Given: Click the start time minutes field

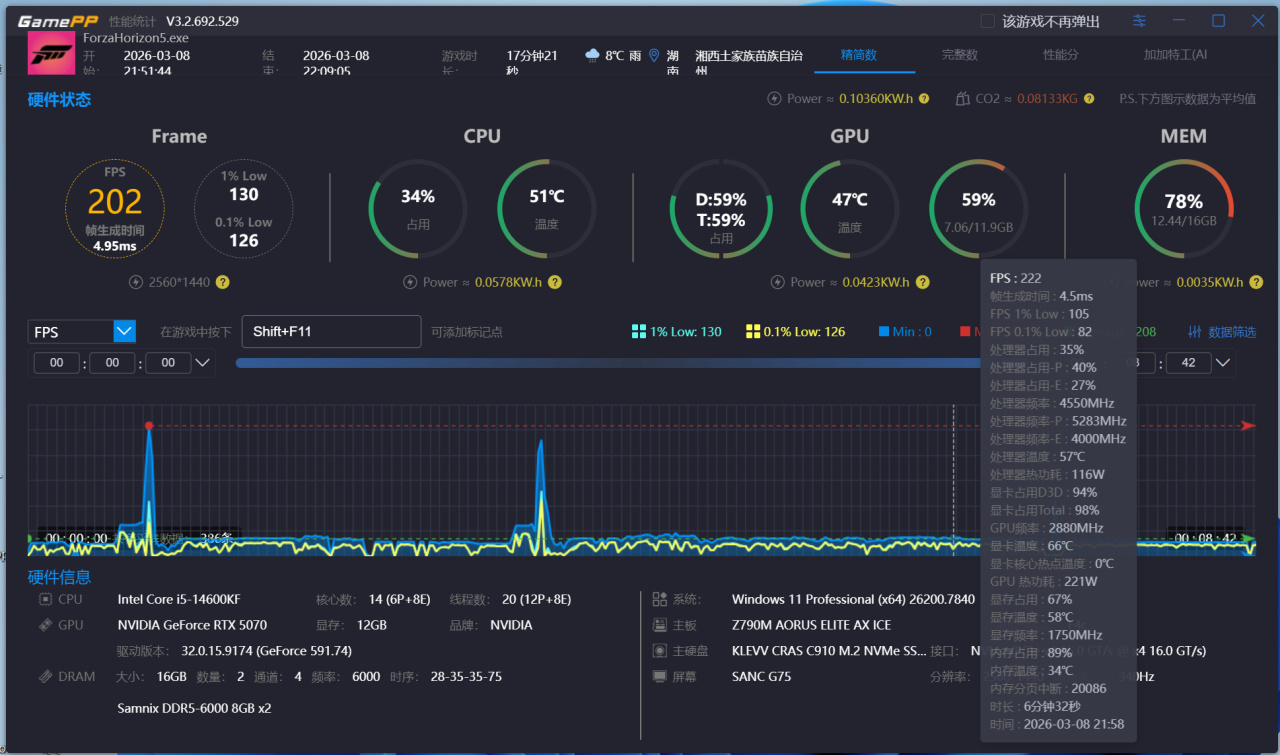Looking at the screenshot, I should click(x=113, y=363).
